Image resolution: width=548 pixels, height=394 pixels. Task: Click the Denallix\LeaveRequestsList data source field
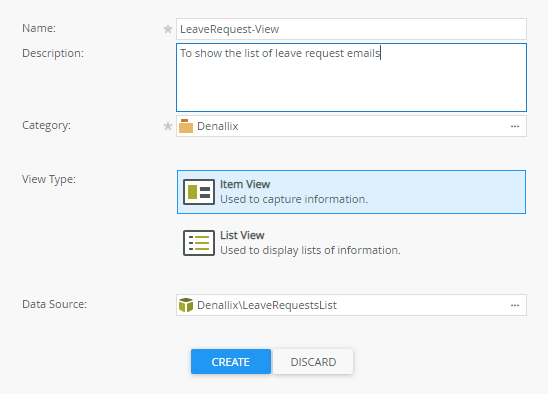[x=351, y=305]
